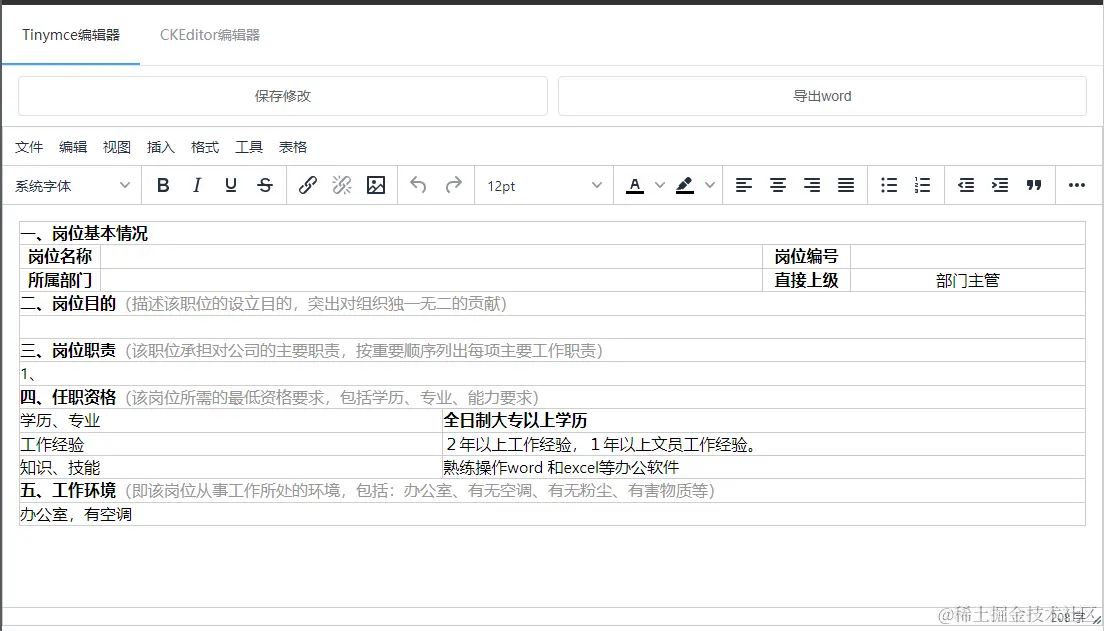Click the 导出word button
The height and width of the screenshot is (631, 1104).
(822, 96)
